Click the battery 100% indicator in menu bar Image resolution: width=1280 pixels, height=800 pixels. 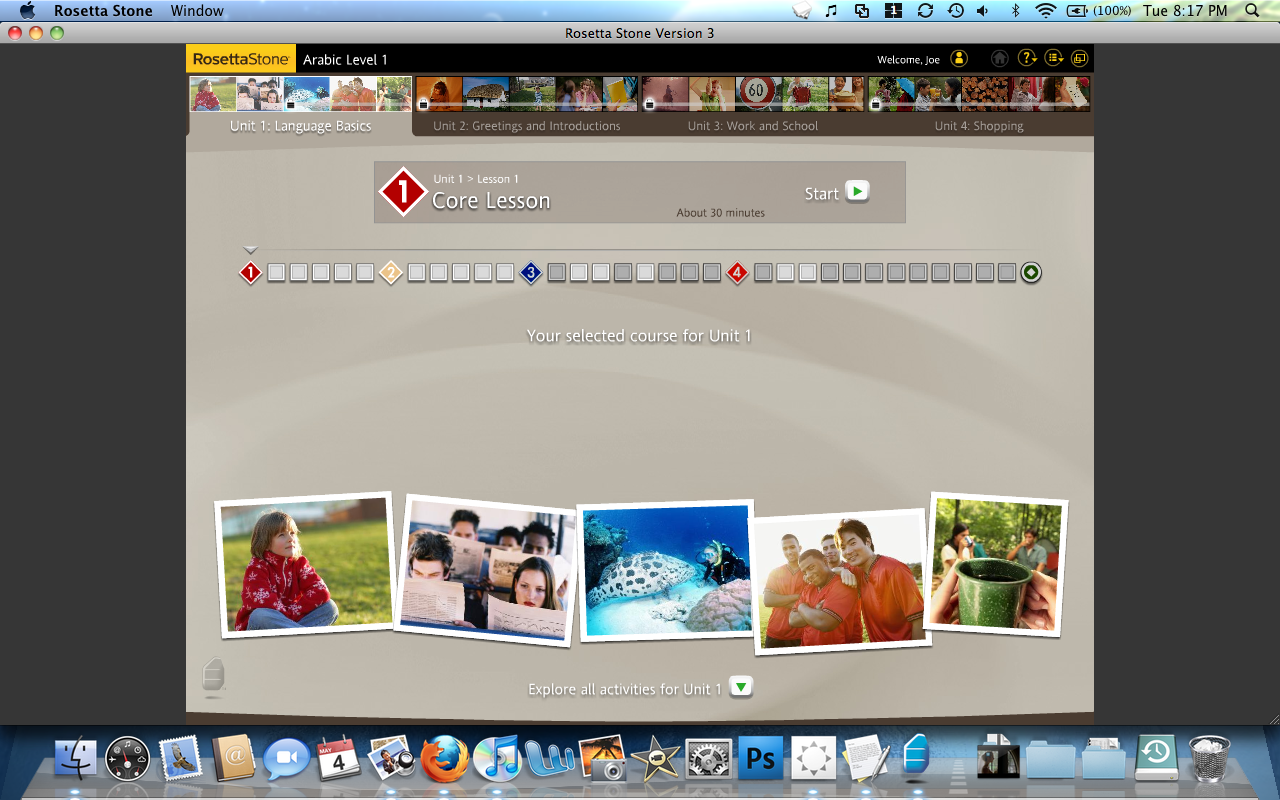1100,11
